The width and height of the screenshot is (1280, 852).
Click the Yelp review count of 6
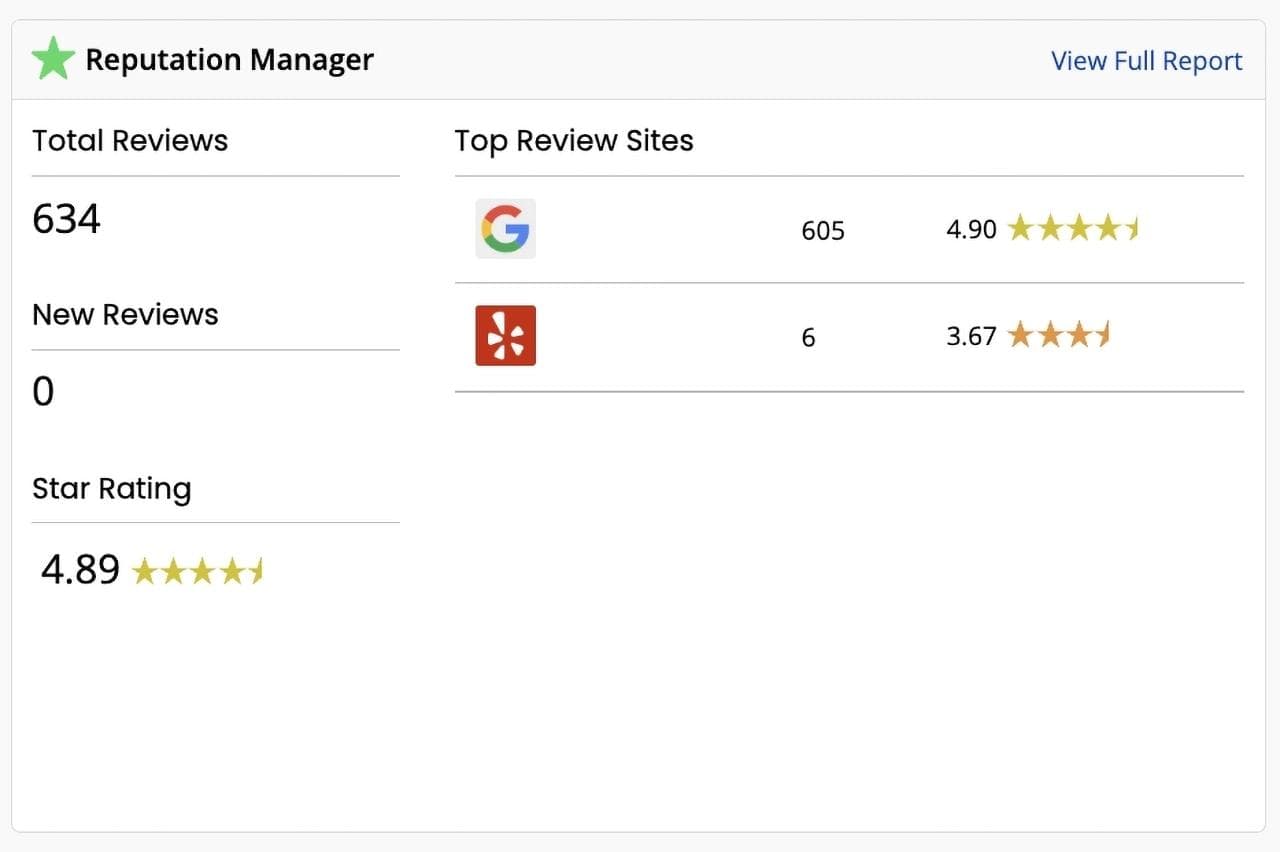[x=808, y=337]
